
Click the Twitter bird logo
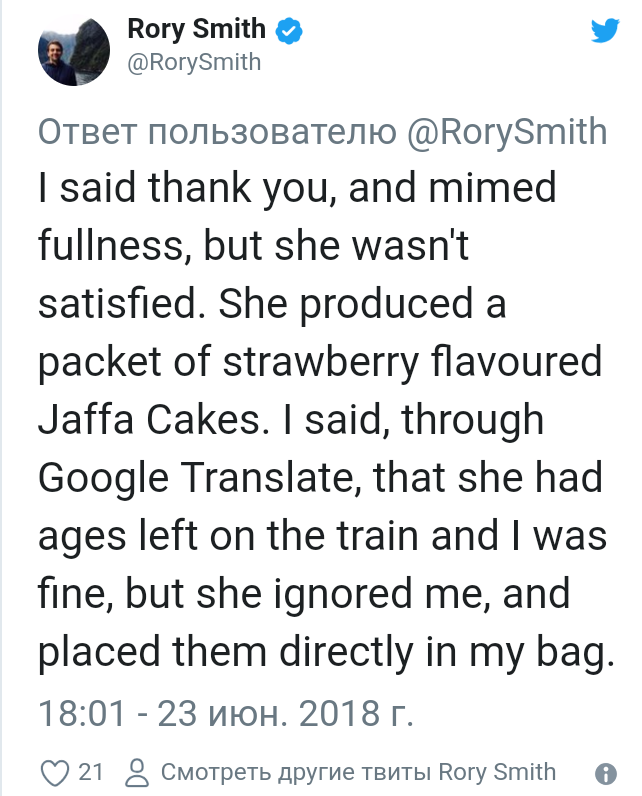(605, 30)
